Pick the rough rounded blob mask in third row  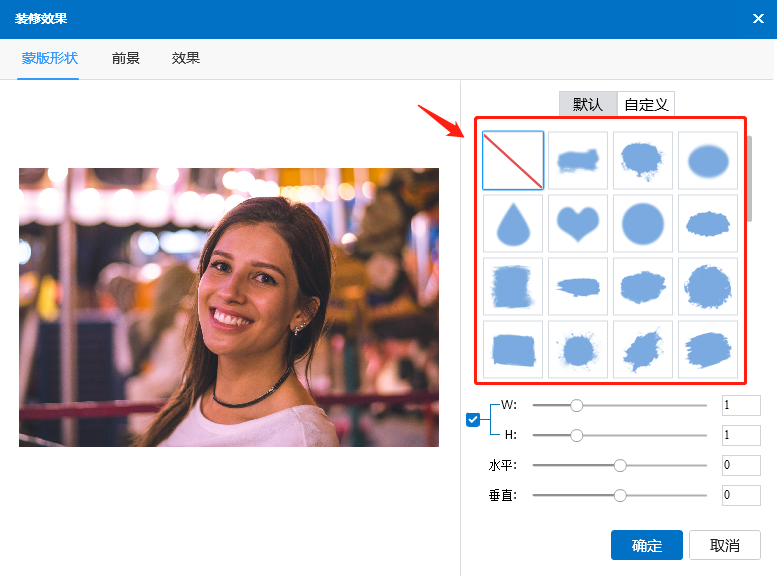(643, 287)
